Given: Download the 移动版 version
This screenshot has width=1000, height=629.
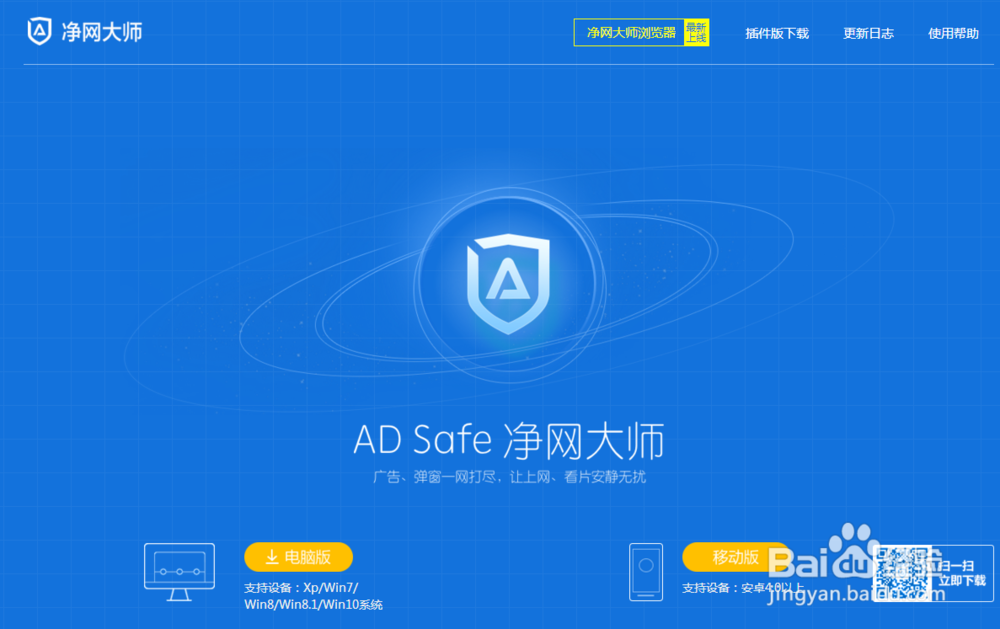Looking at the screenshot, I should pyautogui.click(x=736, y=557).
